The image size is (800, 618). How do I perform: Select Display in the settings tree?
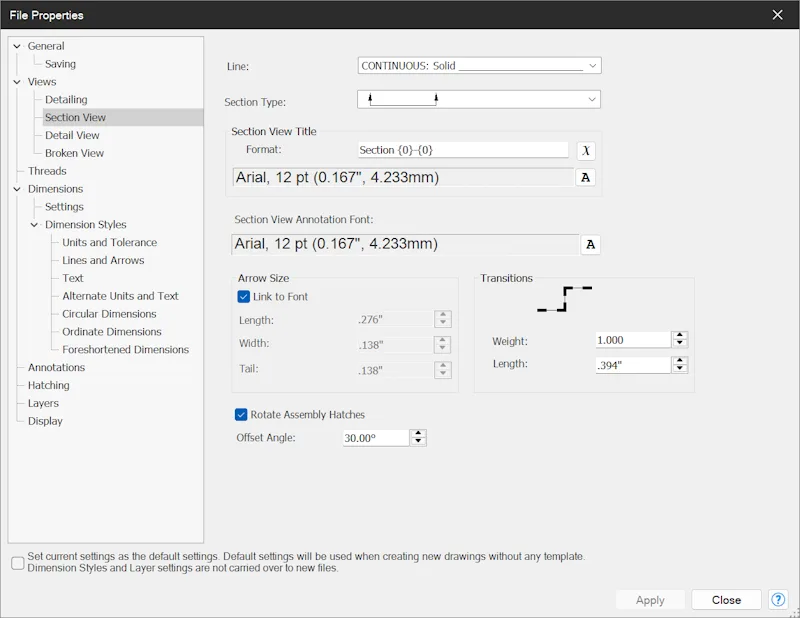45,421
